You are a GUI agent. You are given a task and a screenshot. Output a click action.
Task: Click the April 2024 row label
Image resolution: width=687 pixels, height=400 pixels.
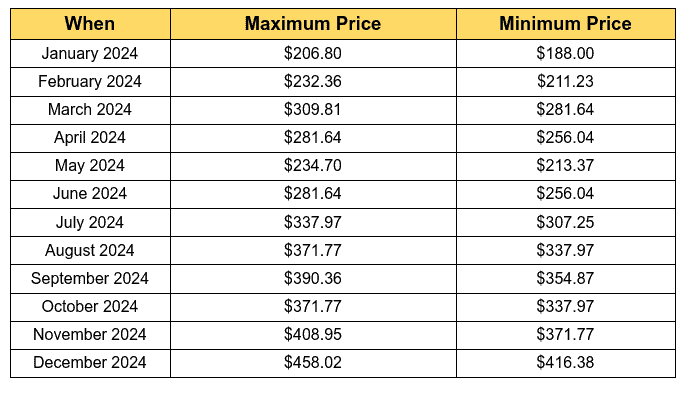(90, 138)
